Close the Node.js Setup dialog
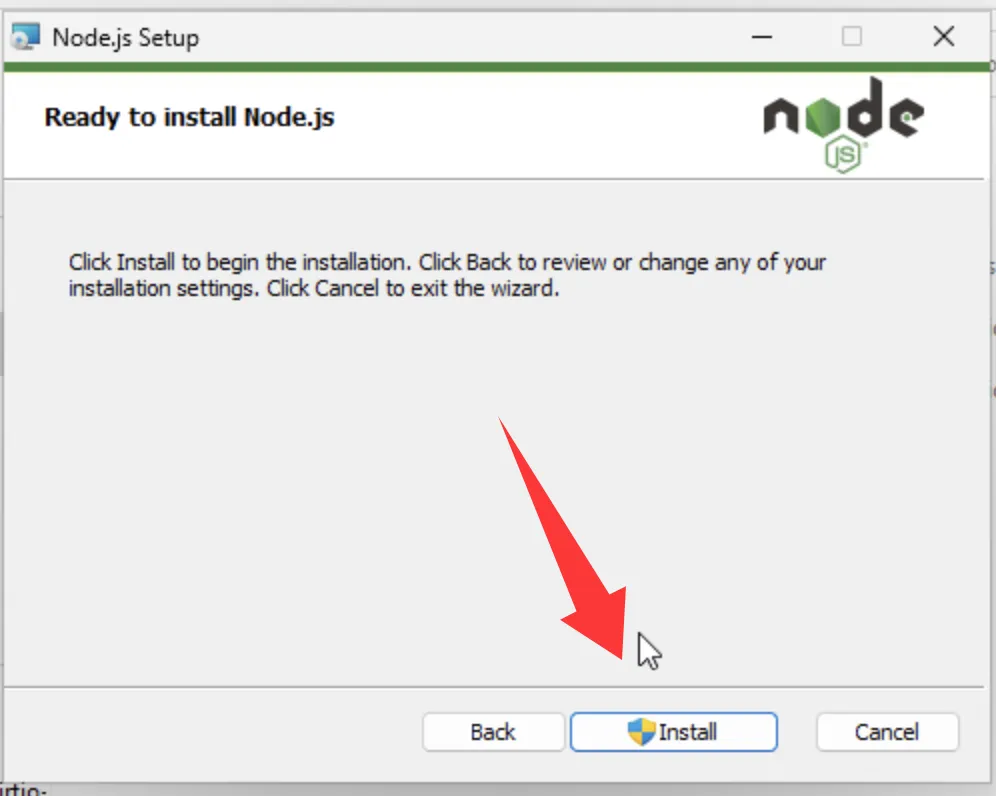Viewport: 996px width, 796px height. (x=944, y=36)
